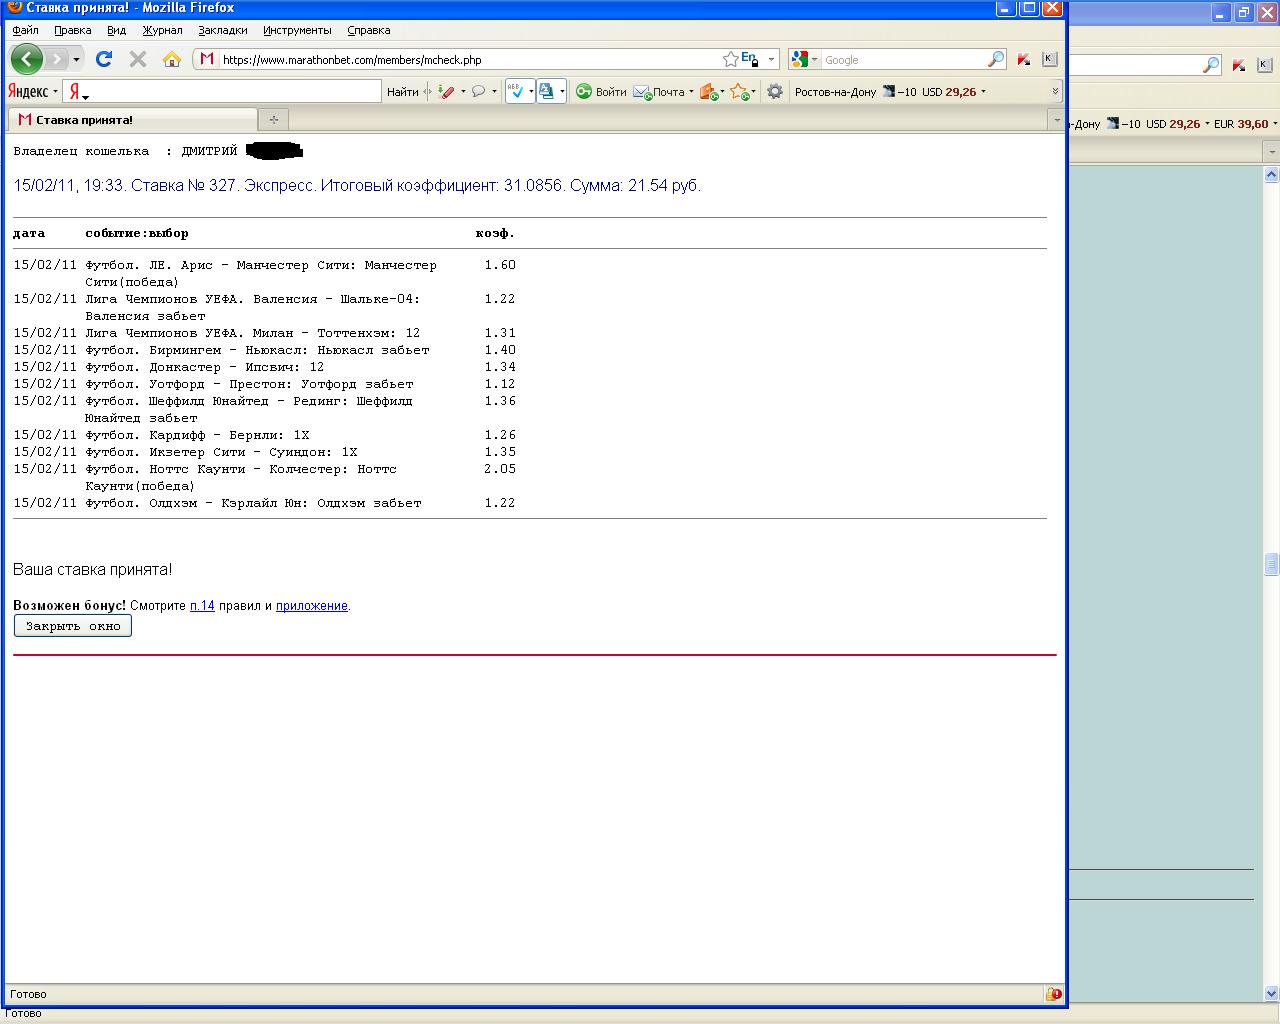Click into the Google search field
The width and height of the screenshot is (1280, 1024).
pyautogui.click(x=903, y=60)
